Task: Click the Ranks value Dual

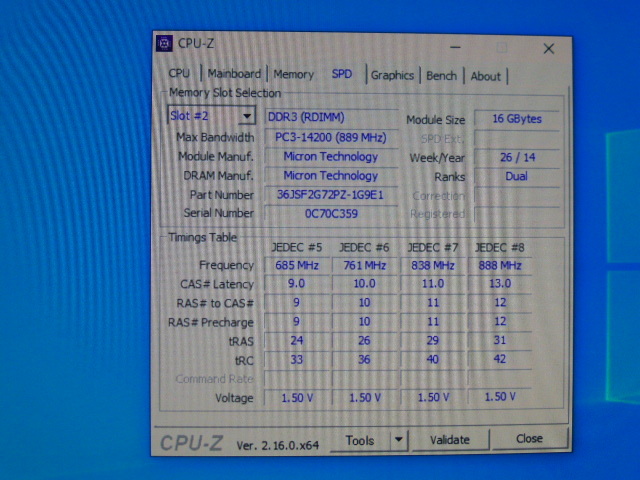Action: 517,176
